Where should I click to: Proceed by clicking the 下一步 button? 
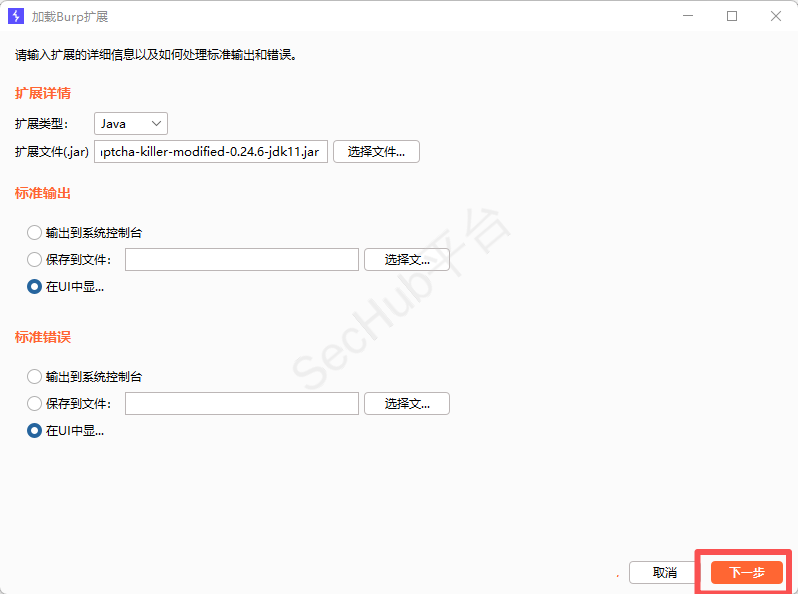click(x=746, y=573)
